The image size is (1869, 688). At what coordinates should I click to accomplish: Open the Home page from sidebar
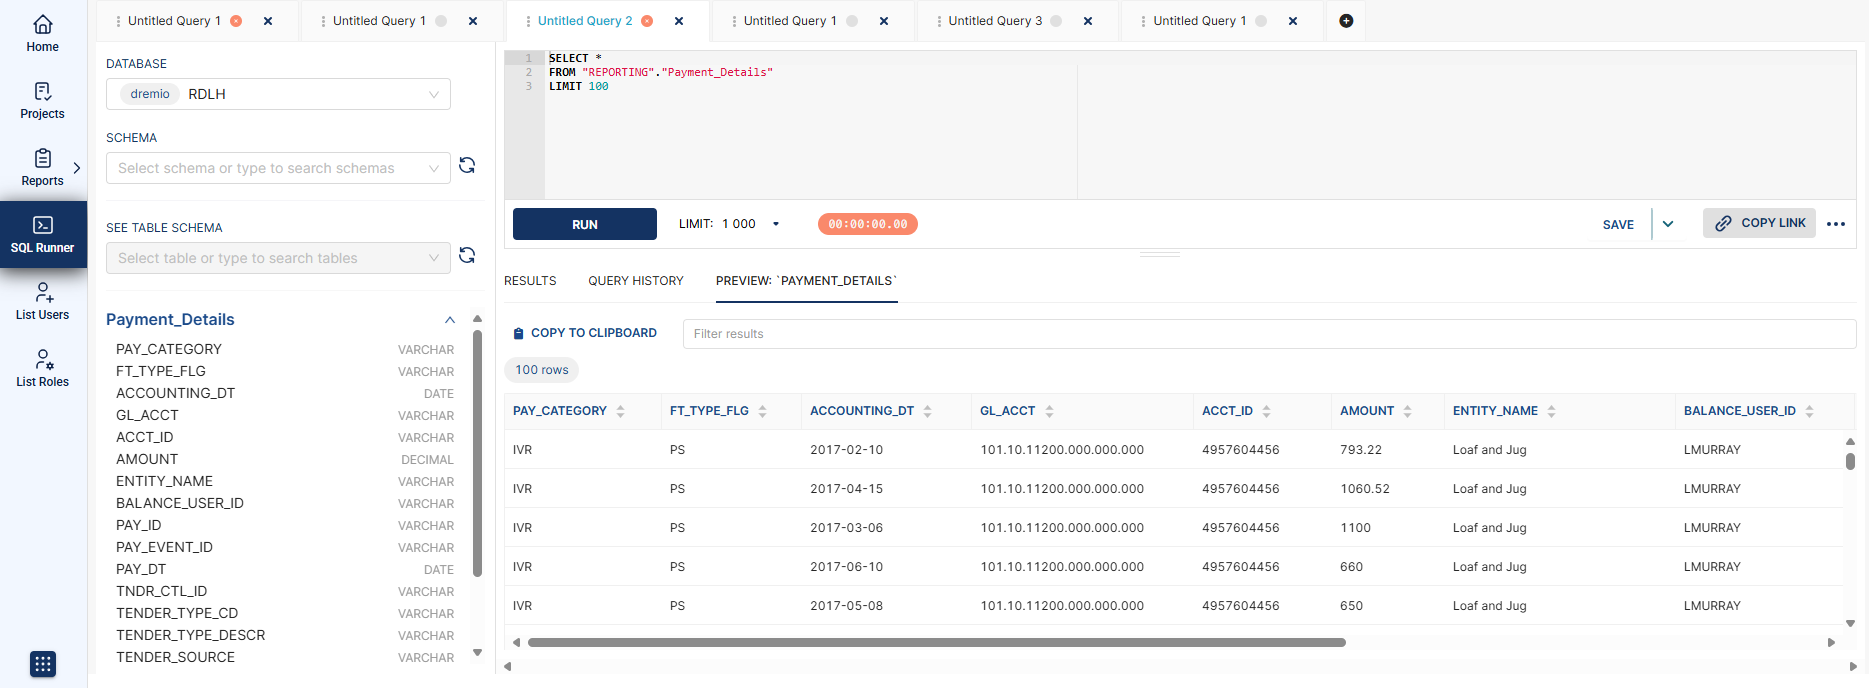click(x=42, y=33)
